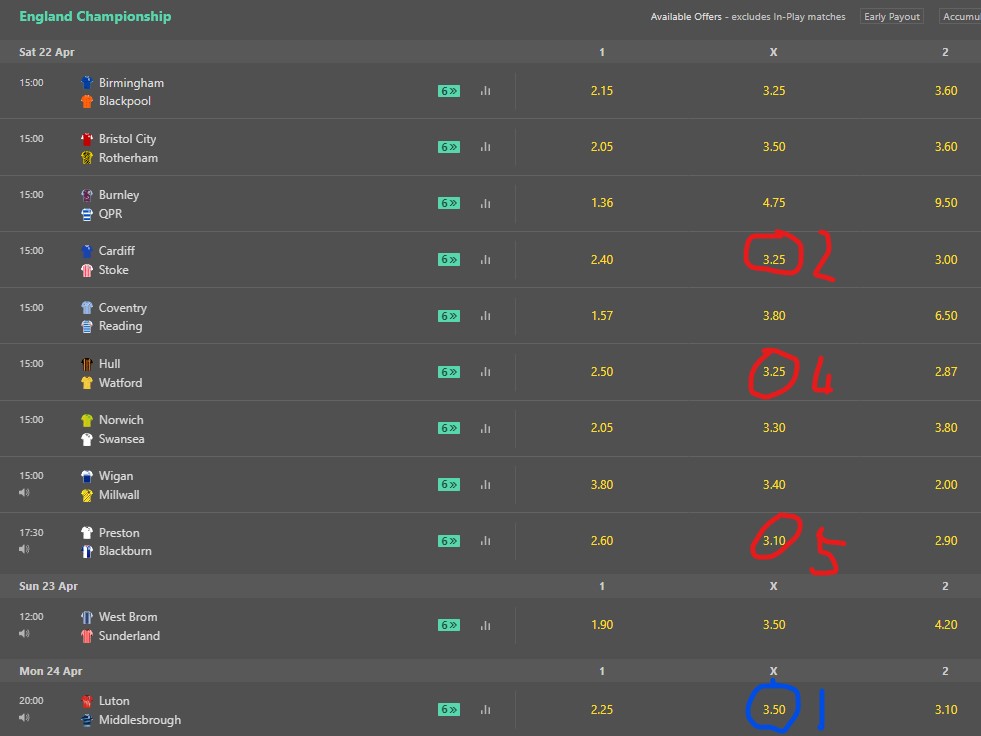
Task: Click green 6» badge for Cardiff v Stoke
Action: (449, 260)
